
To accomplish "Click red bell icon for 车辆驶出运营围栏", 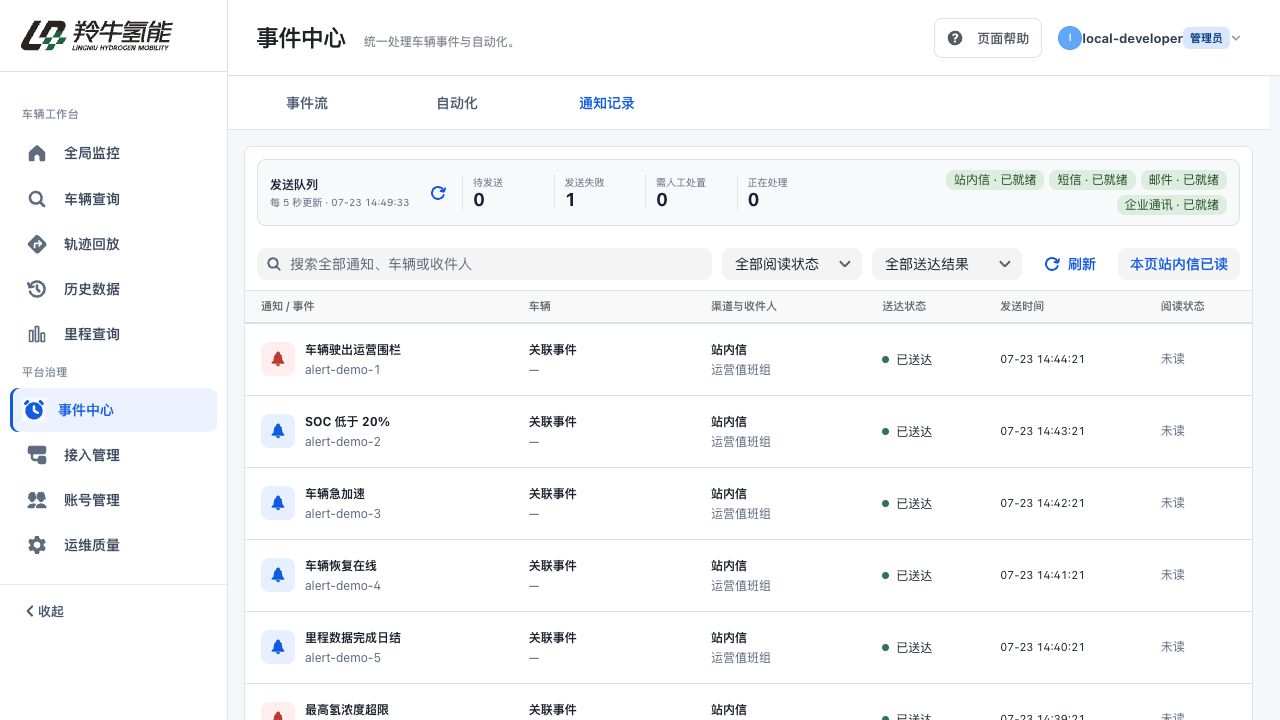I will click(x=278, y=359).
